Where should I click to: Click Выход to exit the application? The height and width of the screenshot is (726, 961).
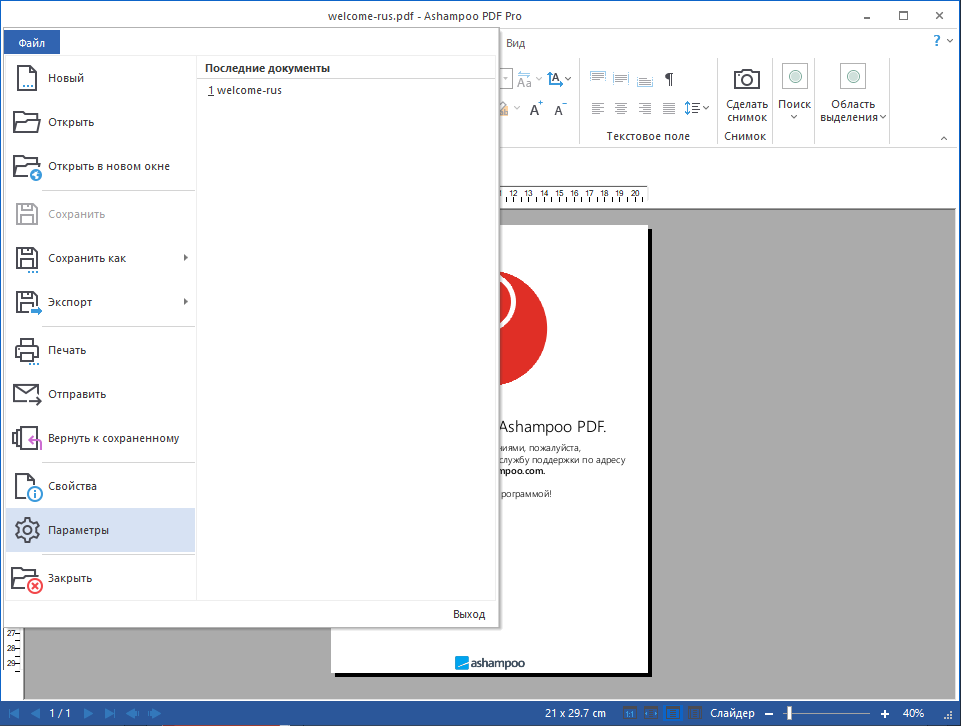(469, 614)
